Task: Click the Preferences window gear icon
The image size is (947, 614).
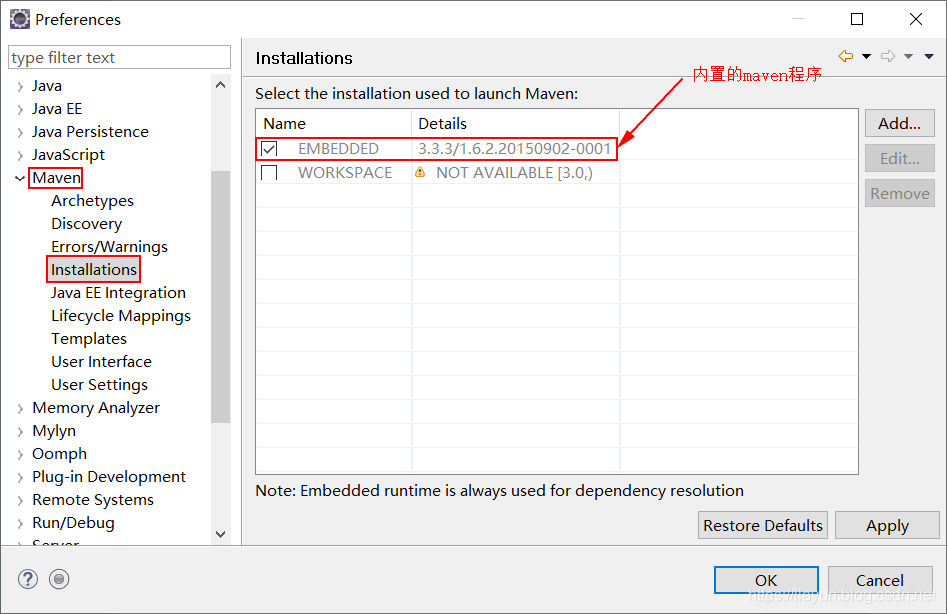Action: [x=19, y=19]
